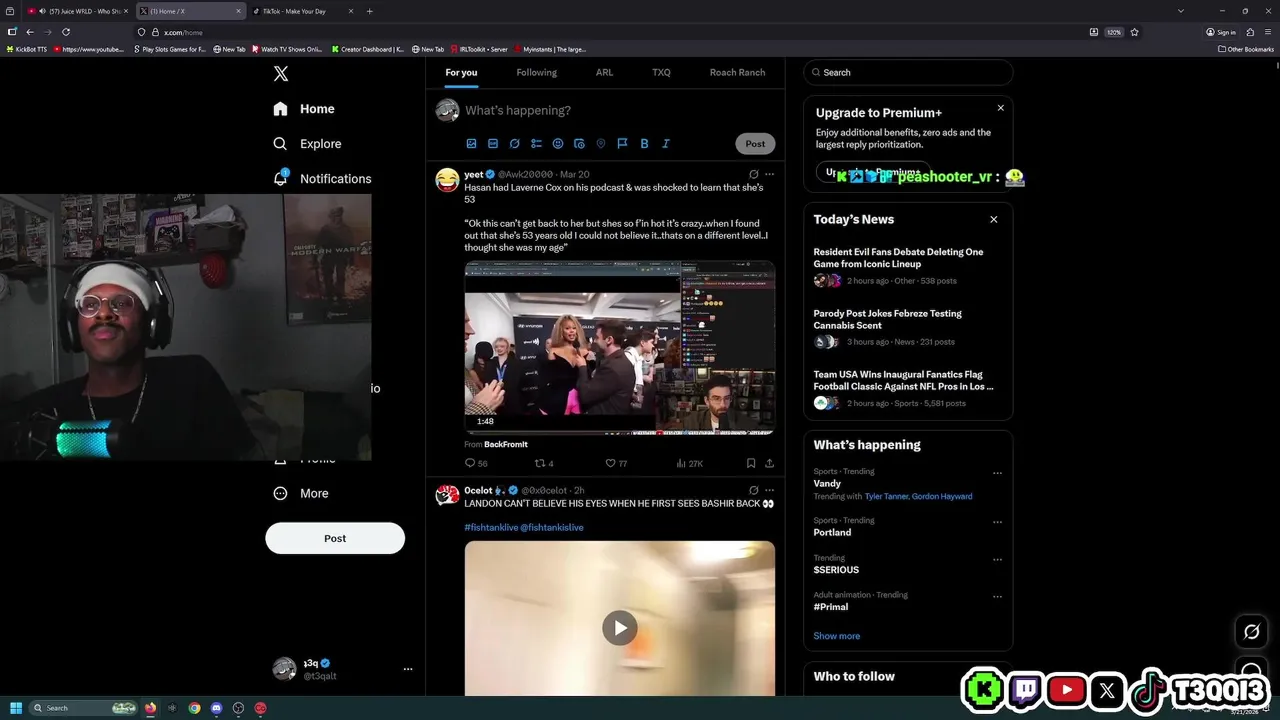View analytics for yeet's post
Viewport: 1280px width, 720px height.
click(x=690, y=463)
